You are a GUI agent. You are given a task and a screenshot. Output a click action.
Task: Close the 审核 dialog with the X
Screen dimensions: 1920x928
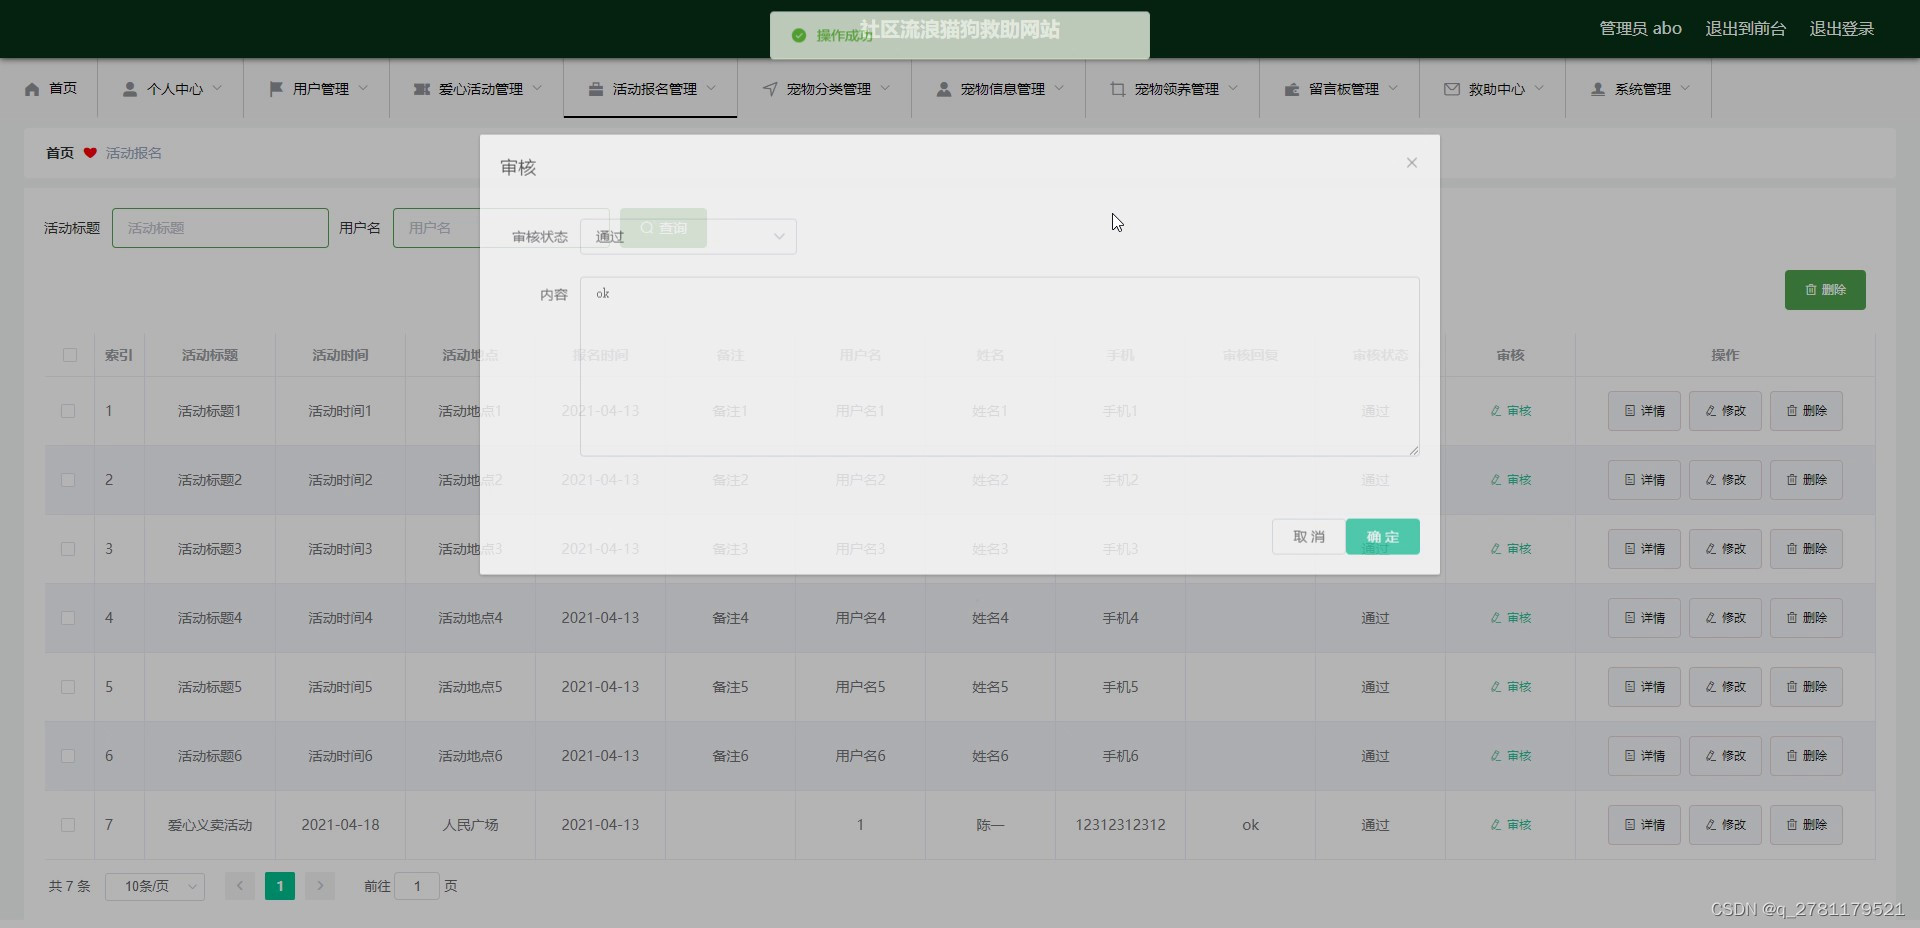pyautogui.click(x=1412, y=163)
